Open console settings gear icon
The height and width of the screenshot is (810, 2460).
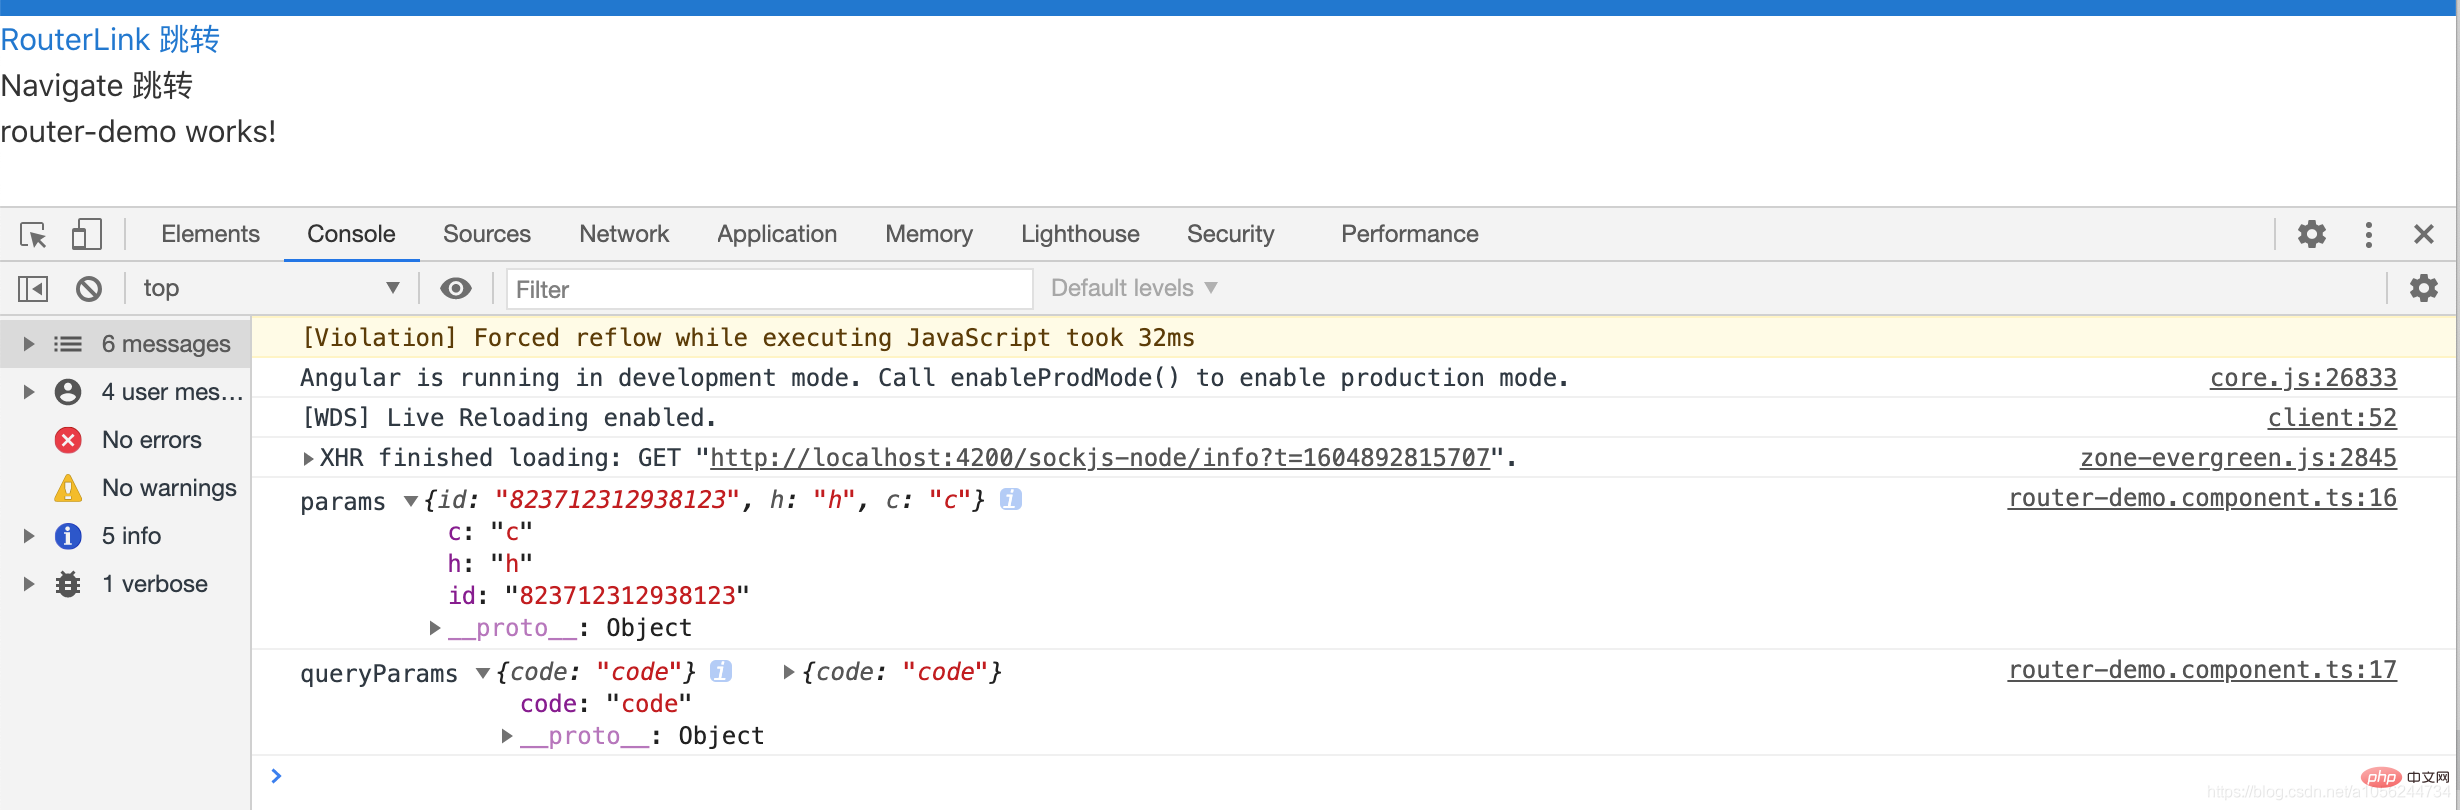click(2423, 289)
